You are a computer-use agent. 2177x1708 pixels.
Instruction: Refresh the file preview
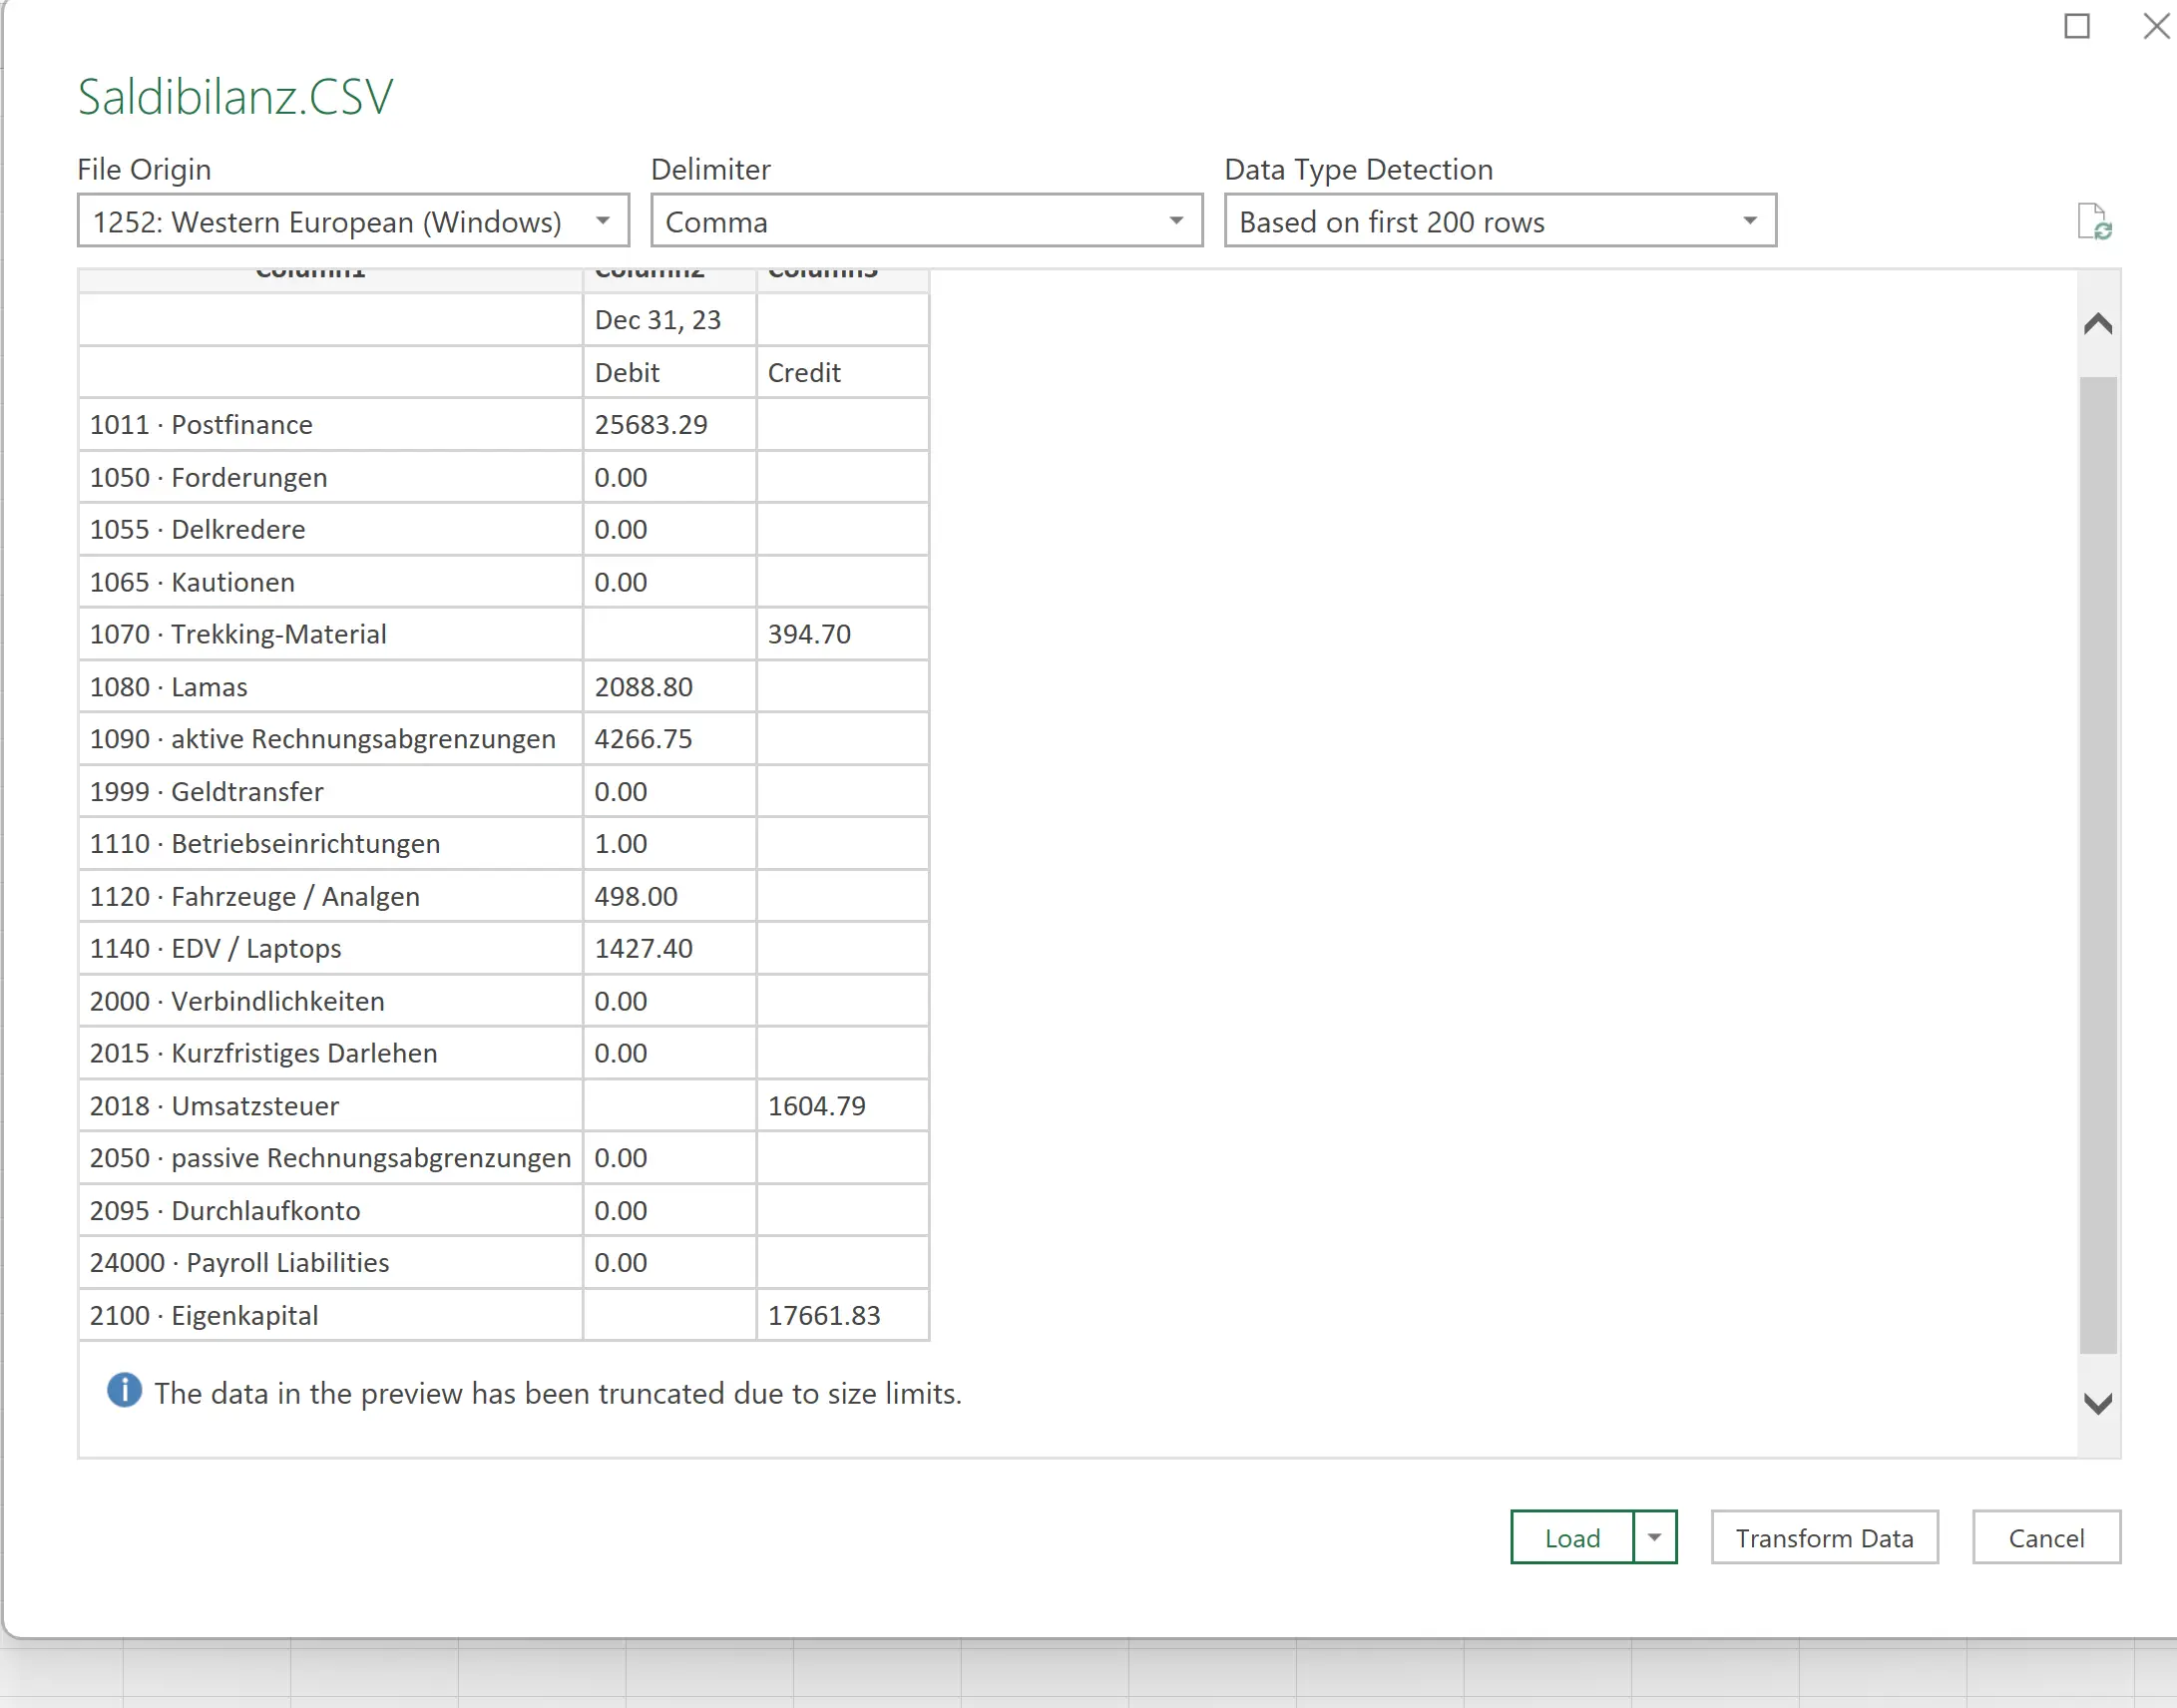(2096, 222)
